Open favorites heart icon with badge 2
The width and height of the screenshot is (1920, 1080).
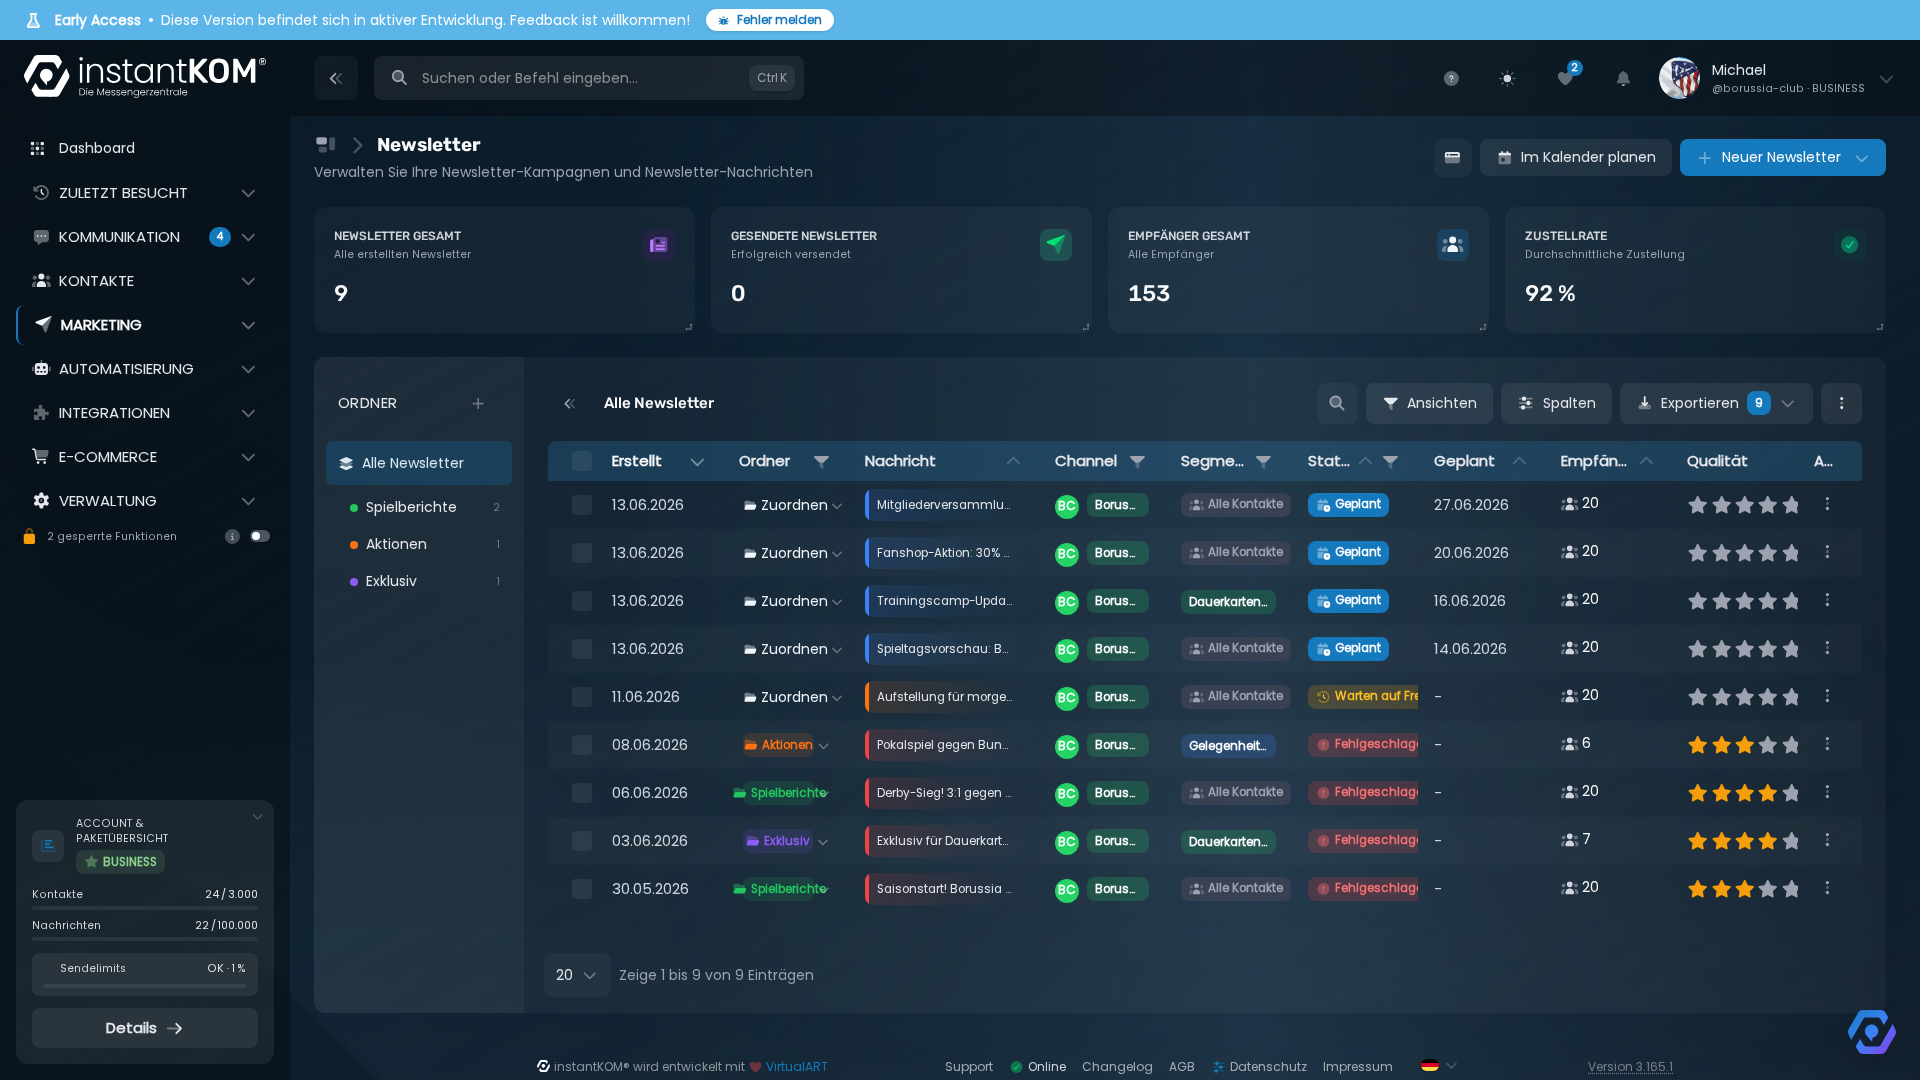coord(1566,78)
